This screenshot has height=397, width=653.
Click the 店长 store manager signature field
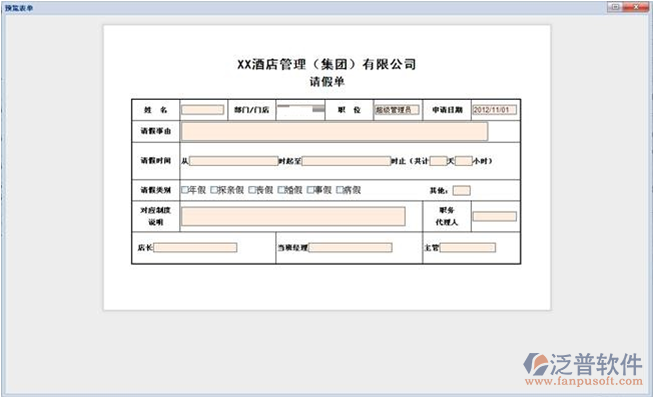(x=195, y=247)
